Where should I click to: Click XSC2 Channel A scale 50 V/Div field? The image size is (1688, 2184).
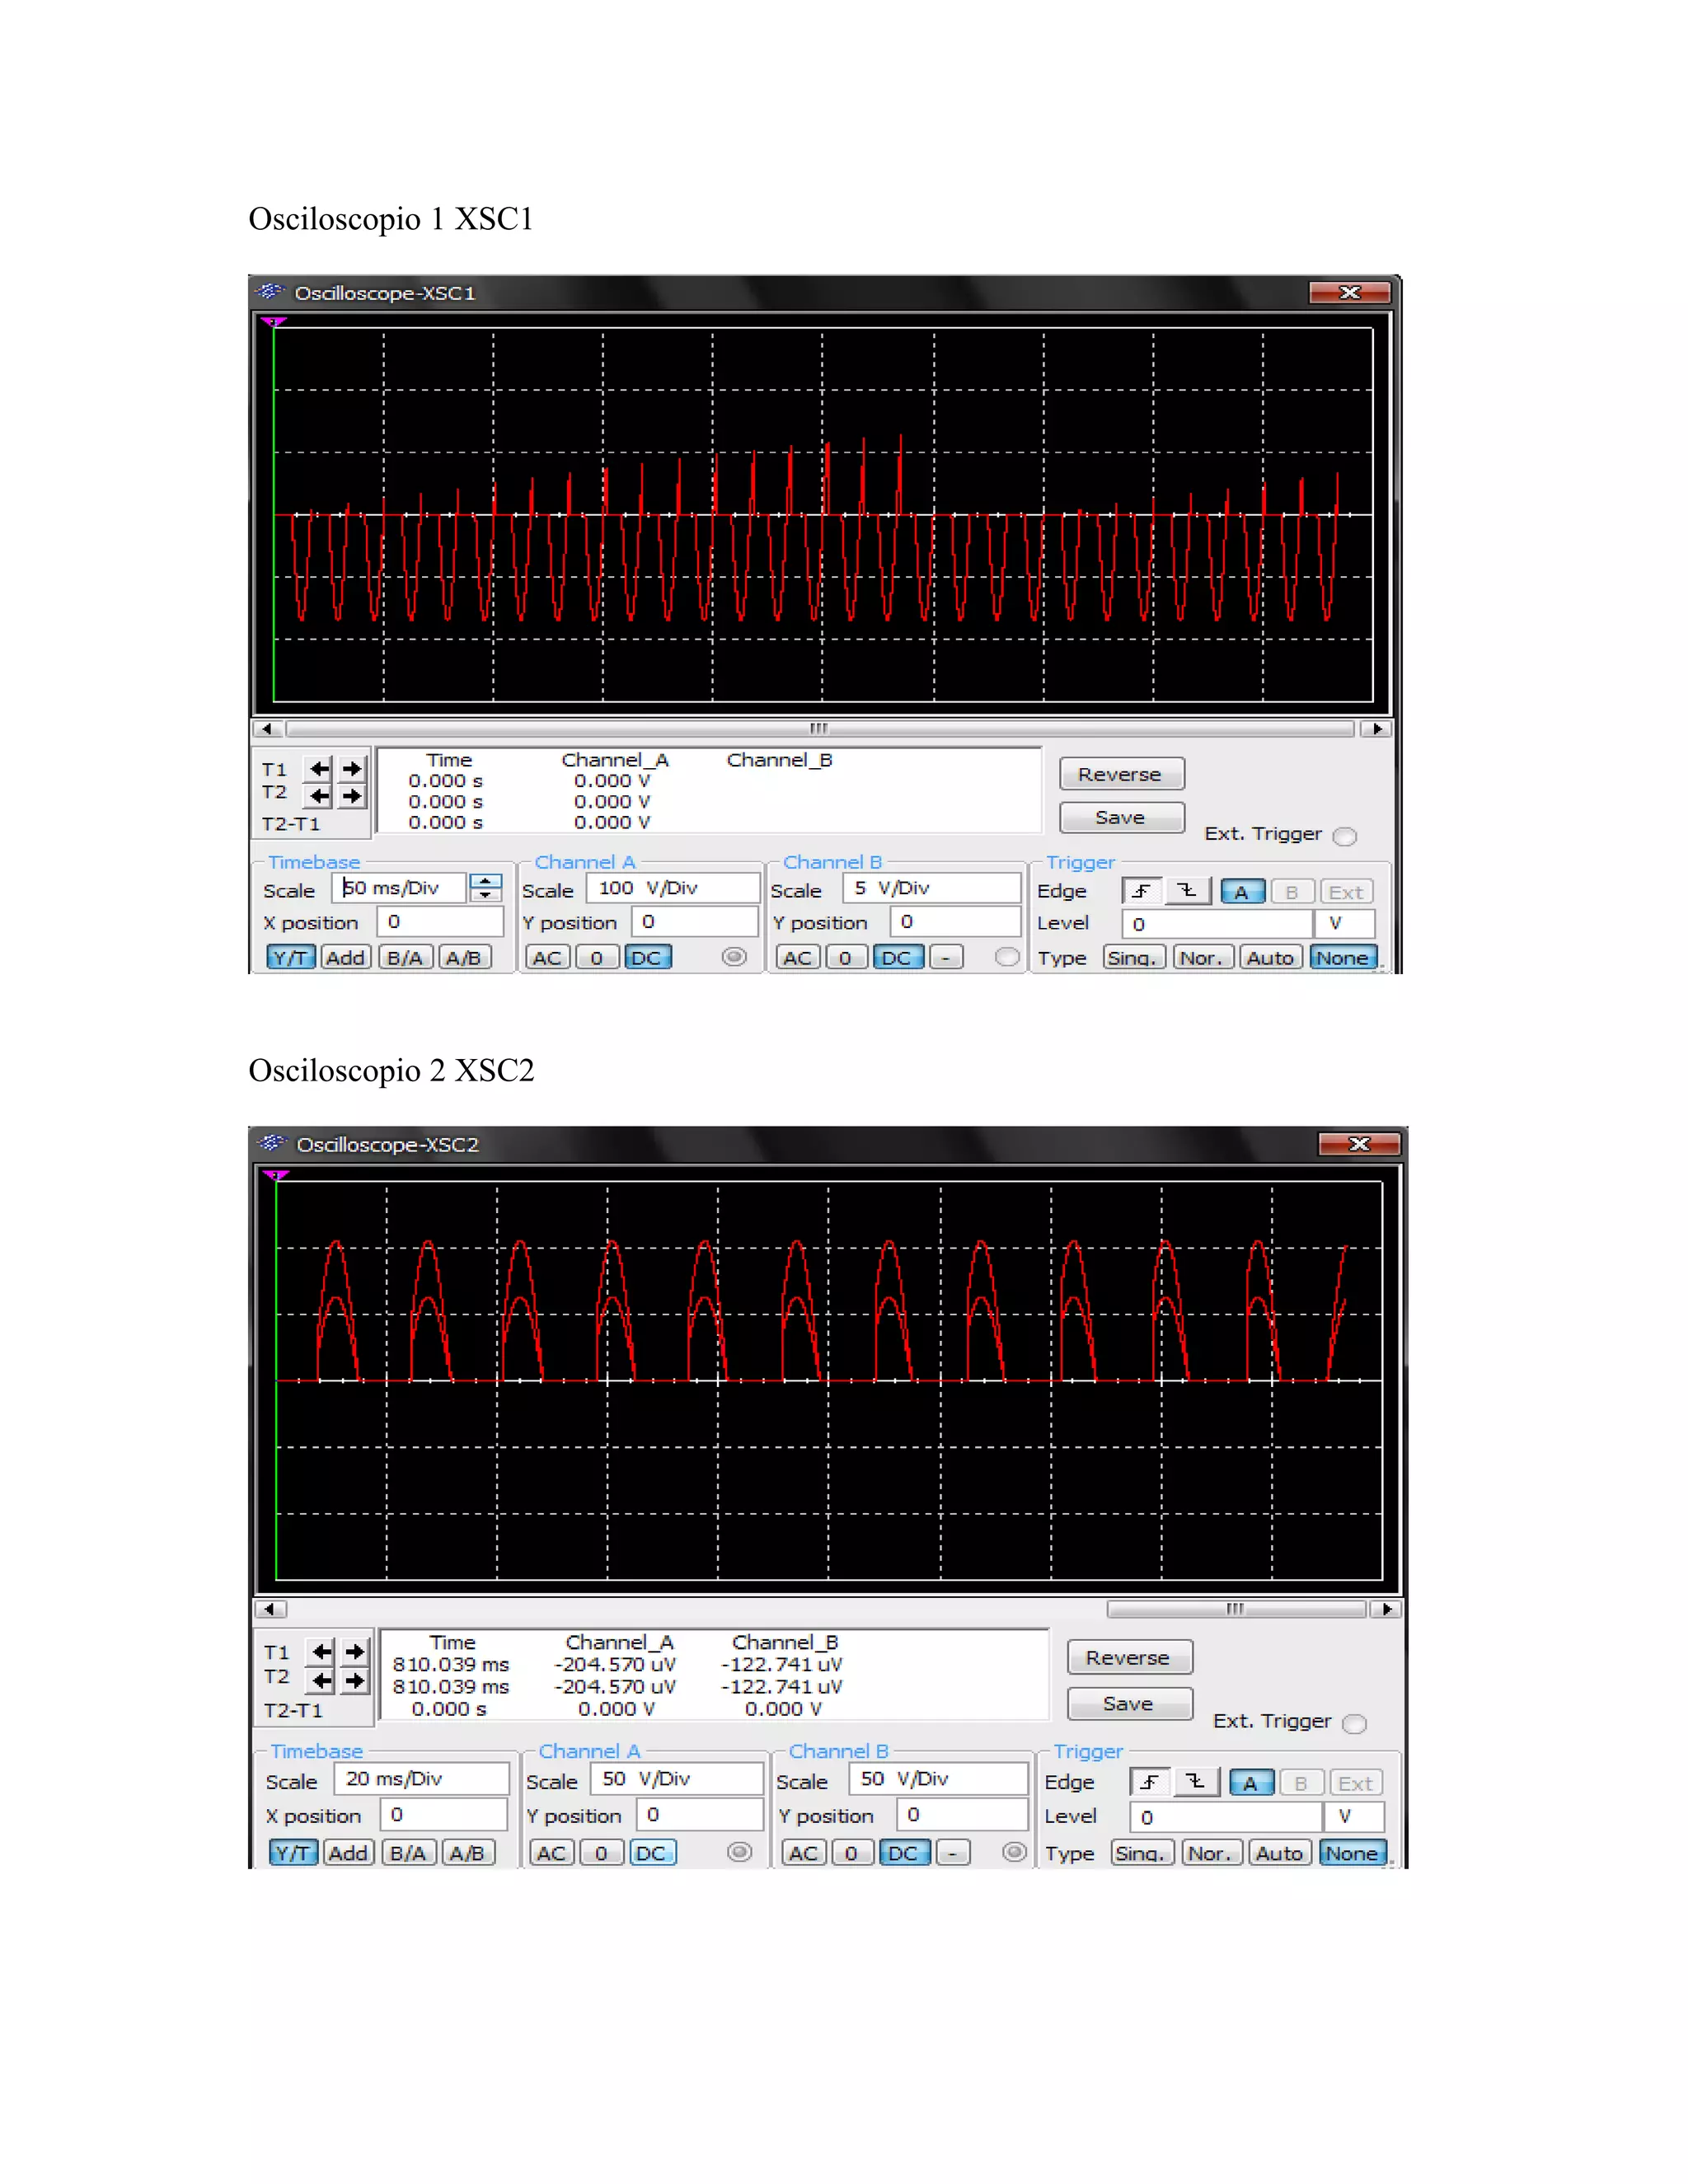[x=676, y=1779]
